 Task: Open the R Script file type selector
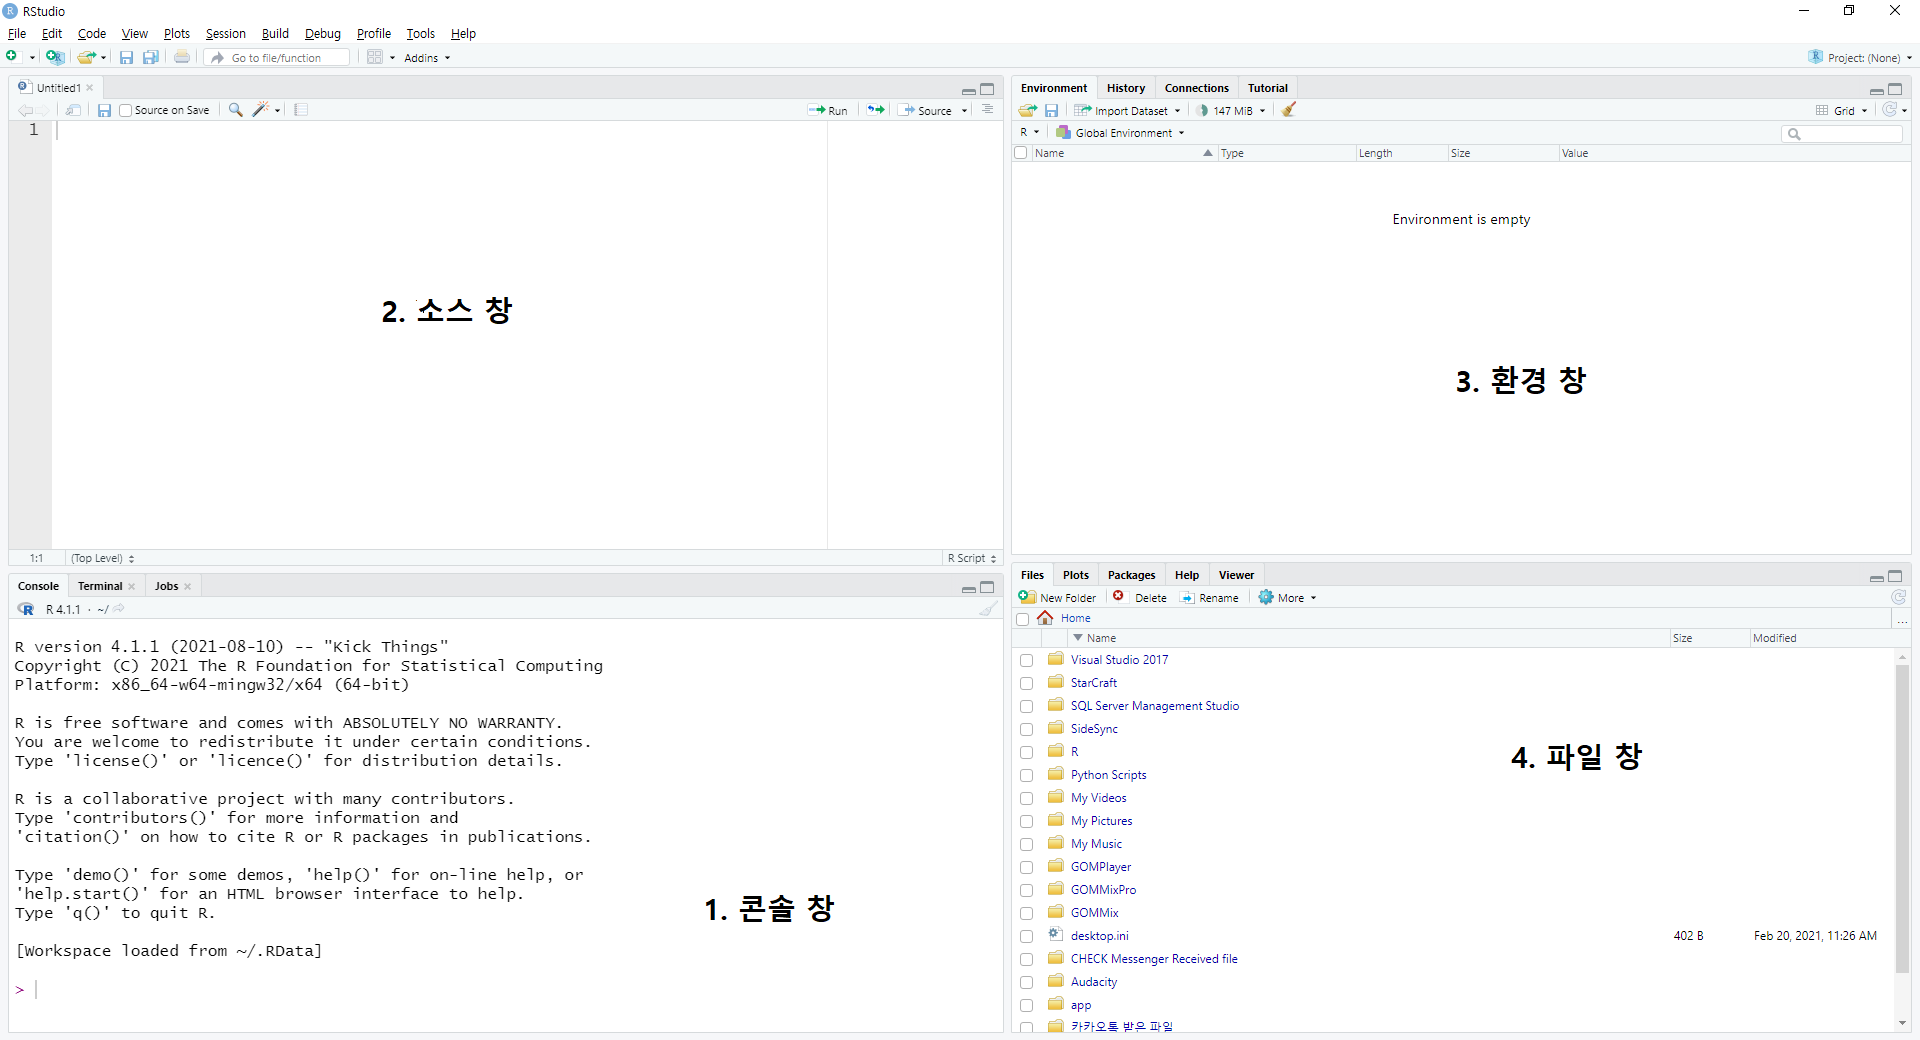click(972, 558)
